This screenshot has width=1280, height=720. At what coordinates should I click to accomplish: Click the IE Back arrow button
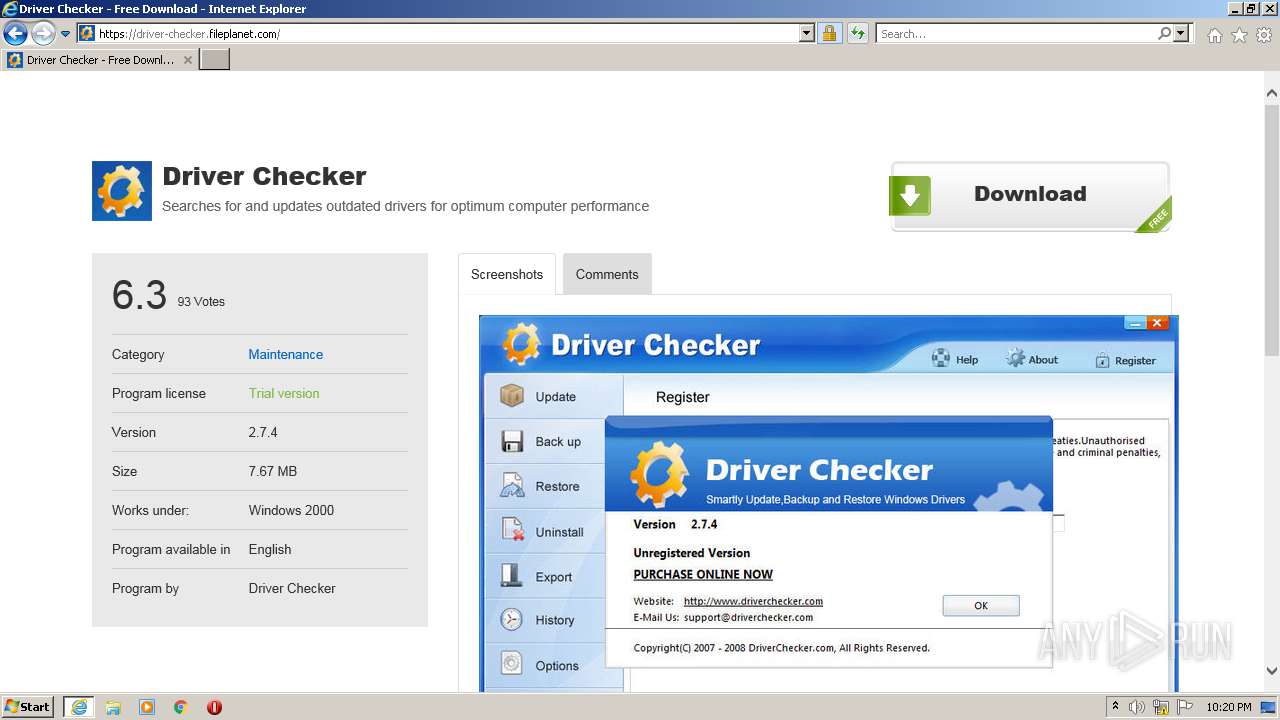[15, 34]
